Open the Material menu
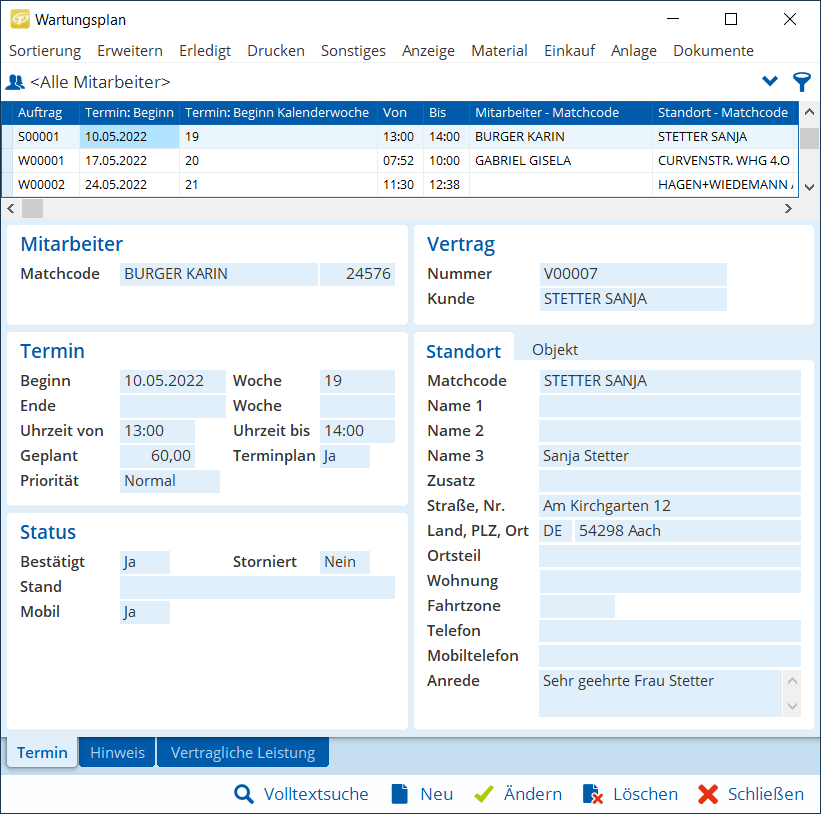This screenshot has width=821, height=814. coord(499,51)
